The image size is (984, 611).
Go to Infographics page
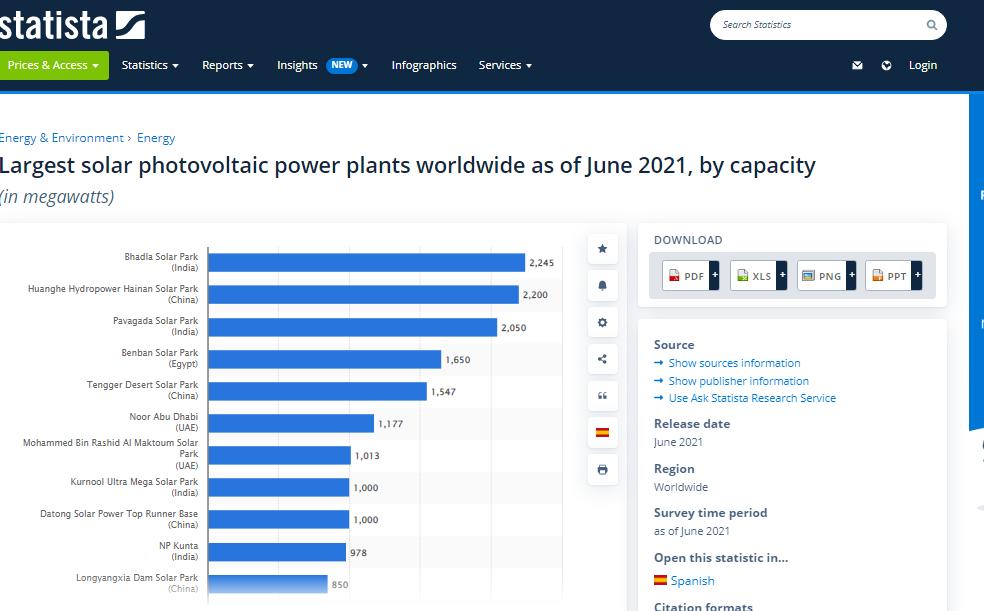tap(424, 66)
